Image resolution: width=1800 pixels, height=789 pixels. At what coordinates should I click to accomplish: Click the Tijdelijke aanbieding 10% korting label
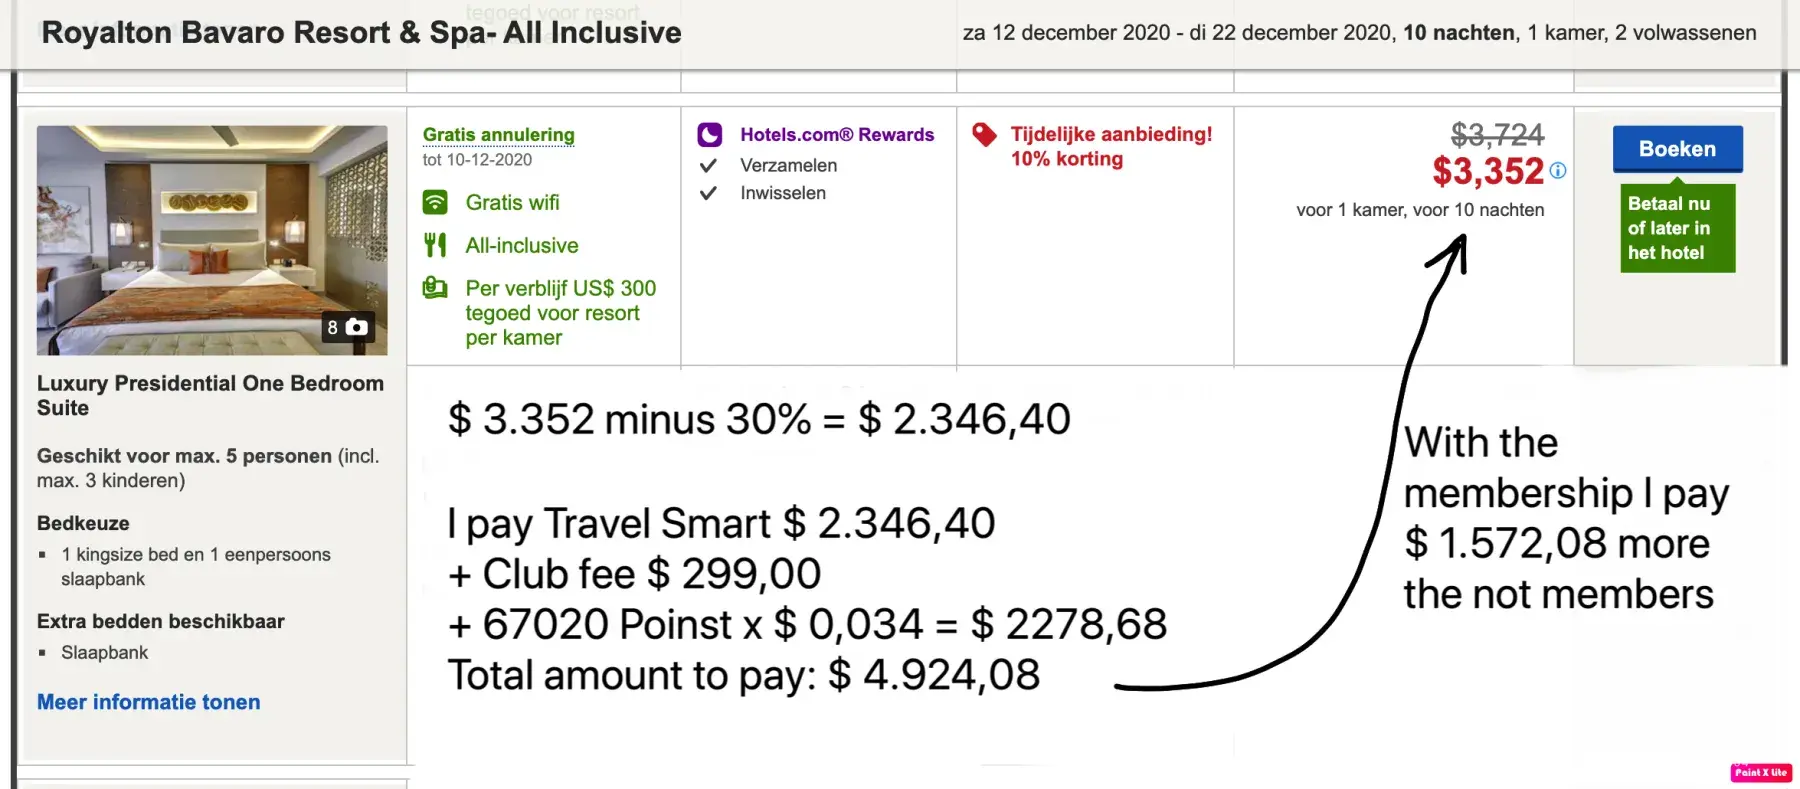pos(1110,146)
